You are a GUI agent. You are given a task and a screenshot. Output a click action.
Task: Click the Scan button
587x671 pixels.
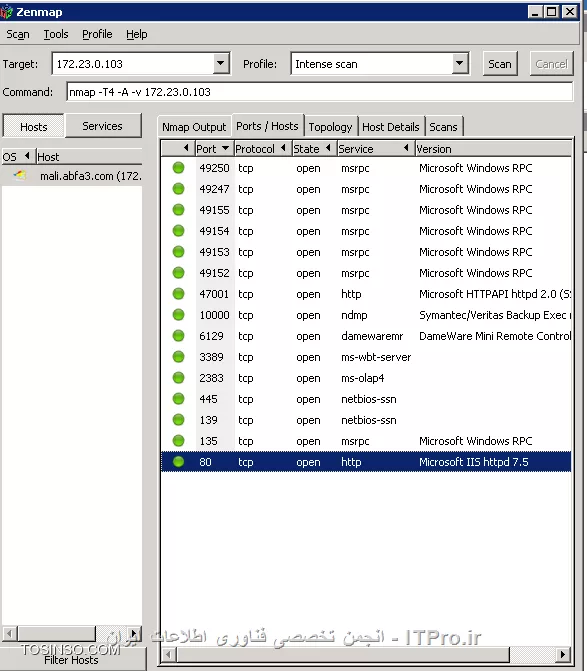point(500,64)
